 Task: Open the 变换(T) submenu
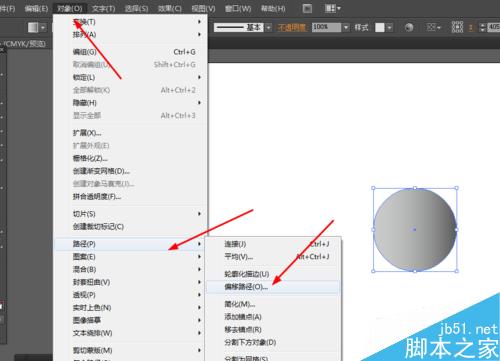[130, 22]
